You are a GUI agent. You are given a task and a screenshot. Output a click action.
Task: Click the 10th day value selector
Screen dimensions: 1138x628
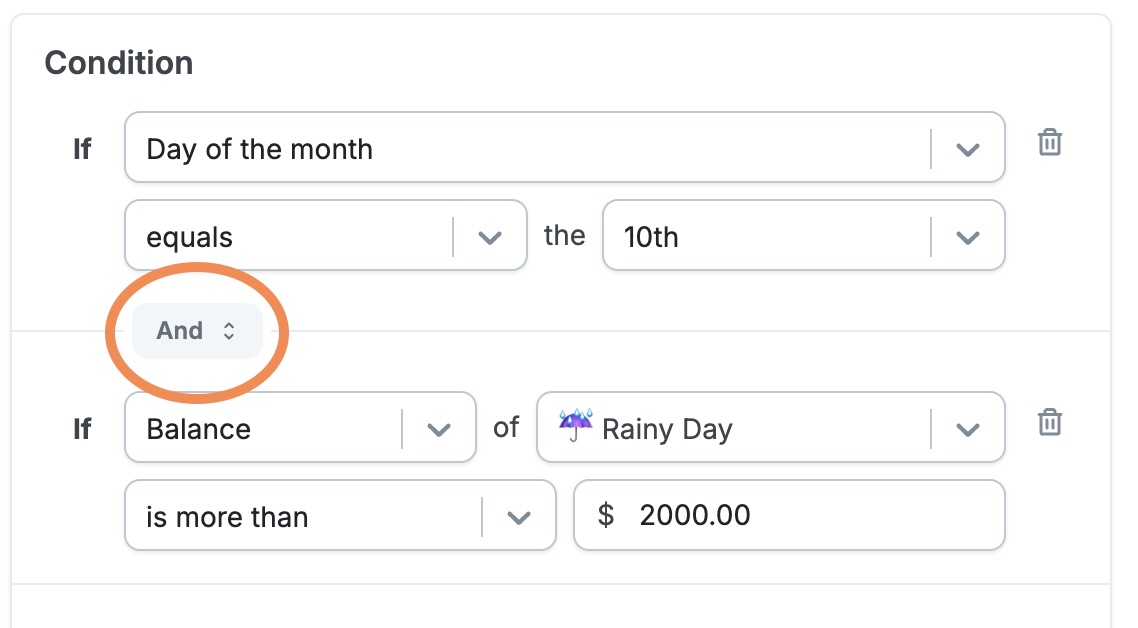coord(803,235)
